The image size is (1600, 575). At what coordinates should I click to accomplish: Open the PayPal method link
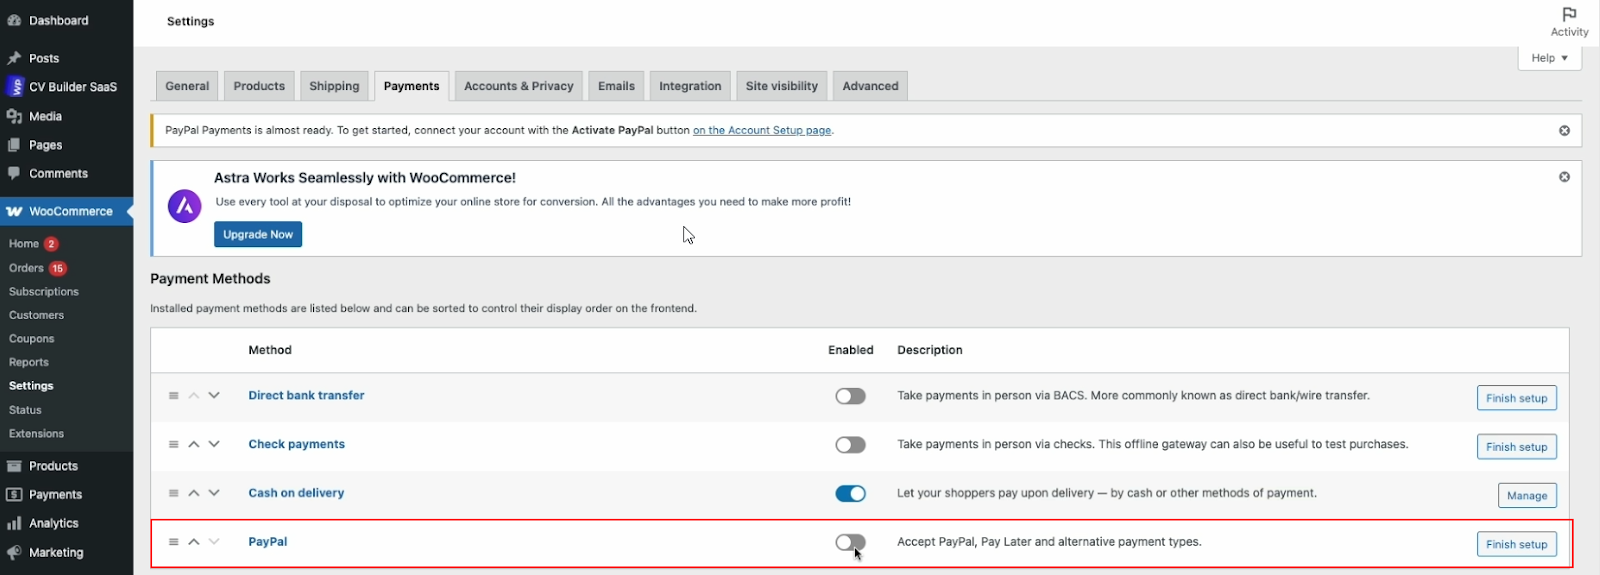click(268, 542)
